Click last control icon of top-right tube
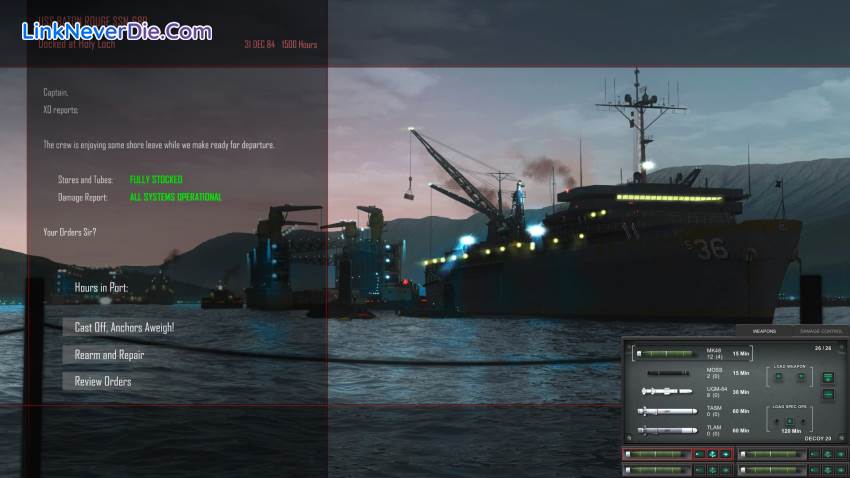This screenshot has height=478, width=850. pyautogui.click(x=840, y=454)
